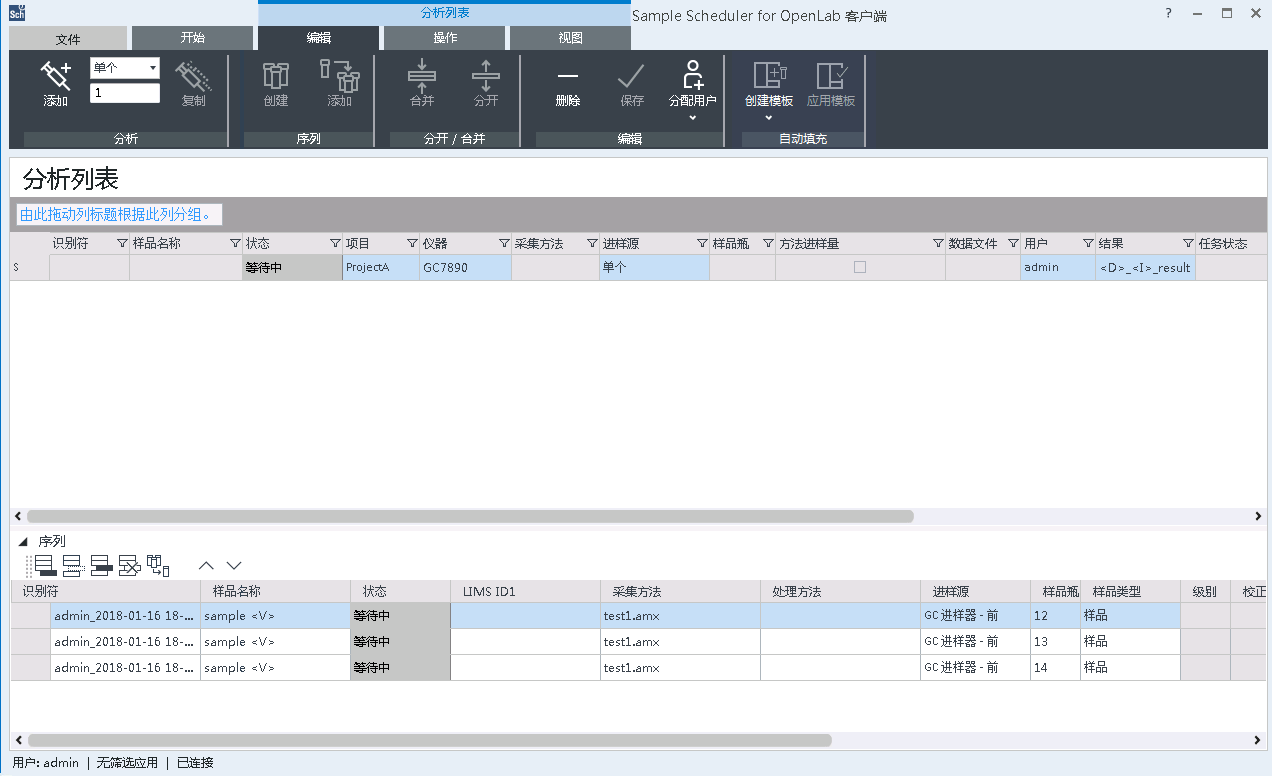This screenshot has height=776, width=1272.
Task: Click the move down arrow in 序列 toolbar
Action: click(234, 566)
